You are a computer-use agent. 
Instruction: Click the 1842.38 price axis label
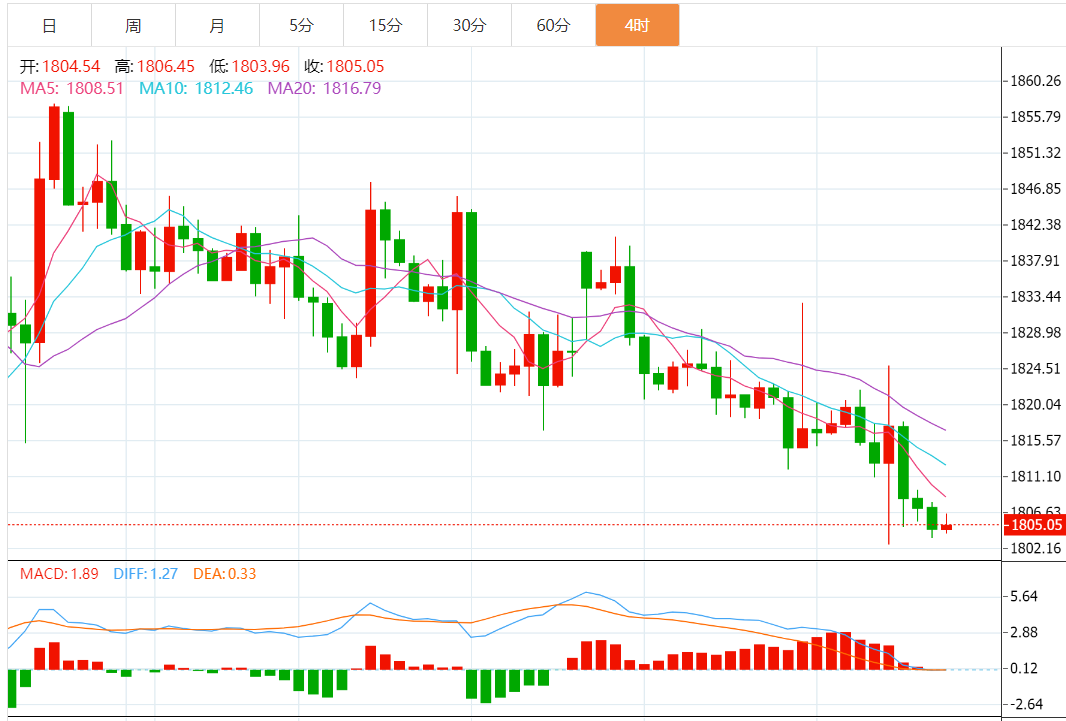[1035, 225]
